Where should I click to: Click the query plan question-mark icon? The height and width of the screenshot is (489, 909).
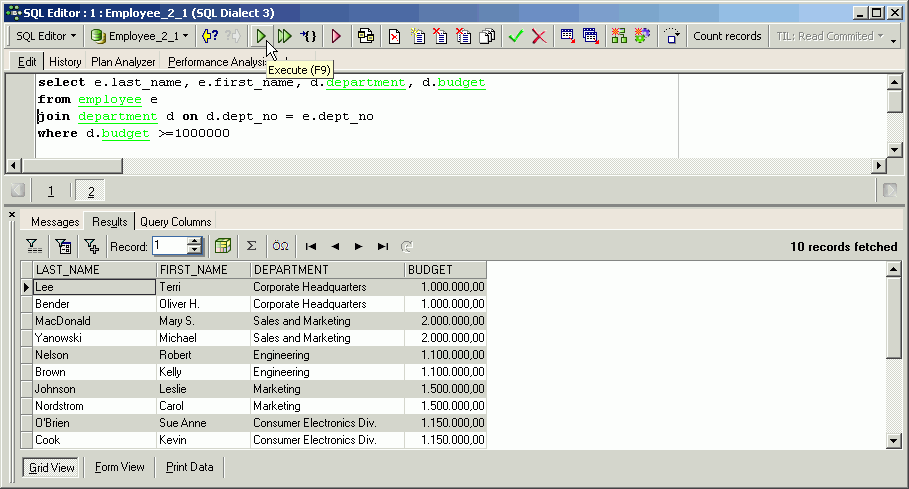click(x=209, y=36)
